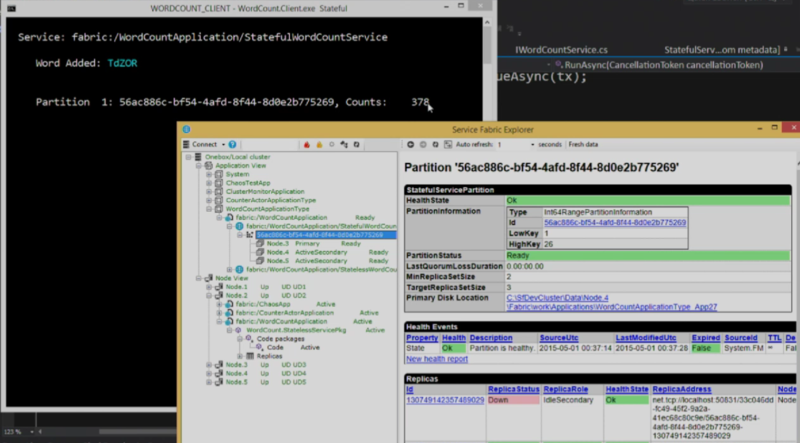
Task: Click the Node View computers icon
Action: (x=209, y=278)
